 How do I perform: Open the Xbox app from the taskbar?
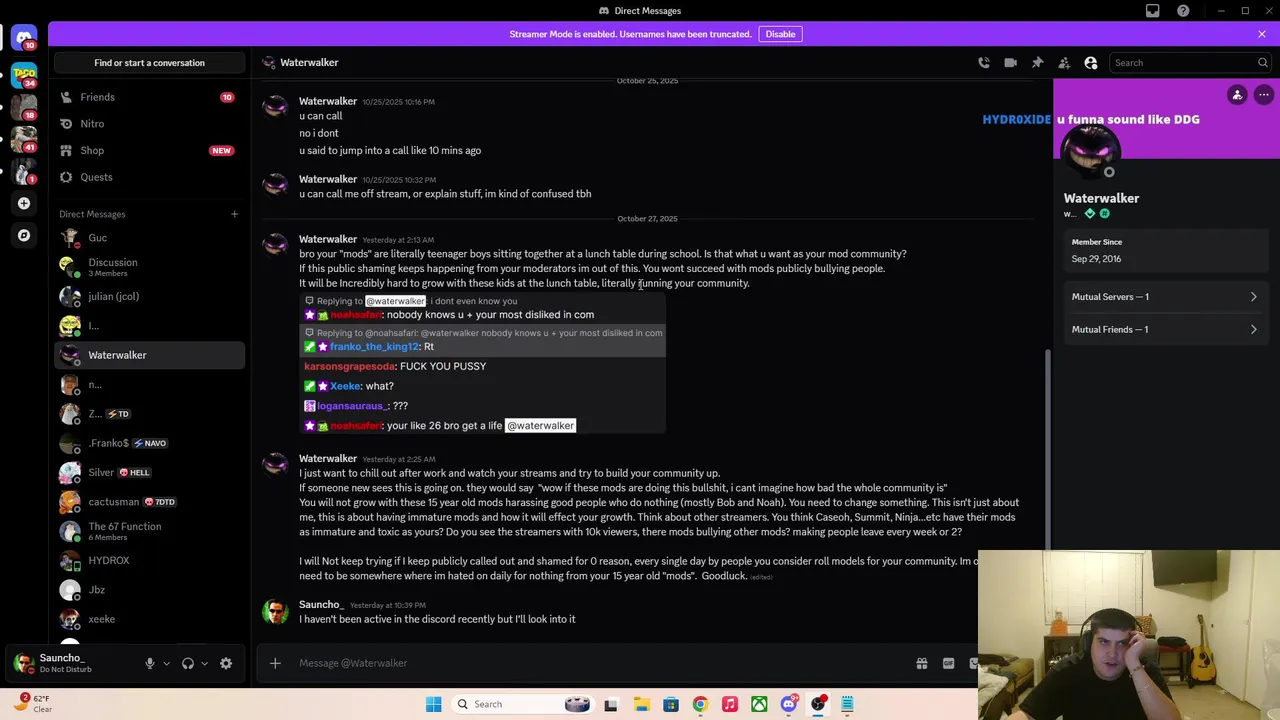759,704
